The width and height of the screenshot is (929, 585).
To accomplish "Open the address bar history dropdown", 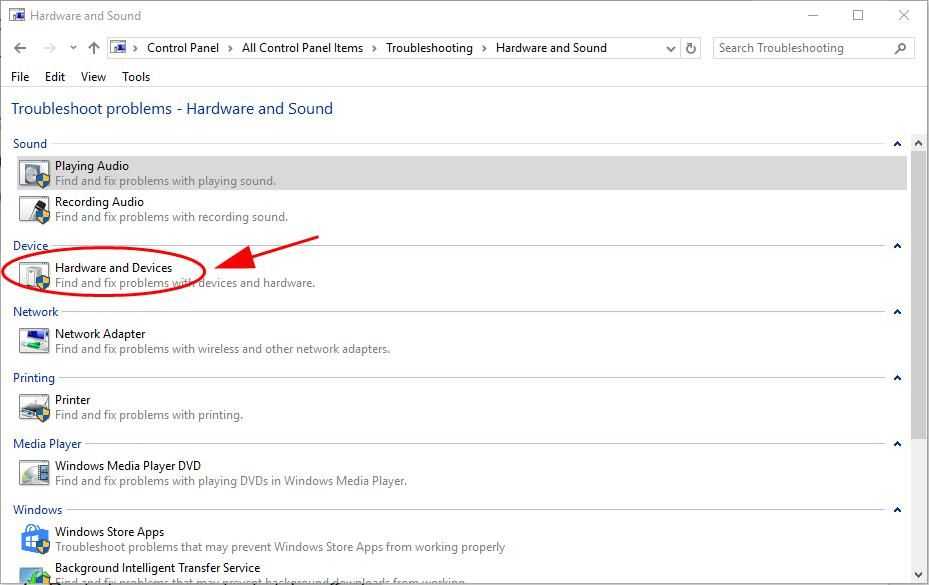I will pos(671,48).
